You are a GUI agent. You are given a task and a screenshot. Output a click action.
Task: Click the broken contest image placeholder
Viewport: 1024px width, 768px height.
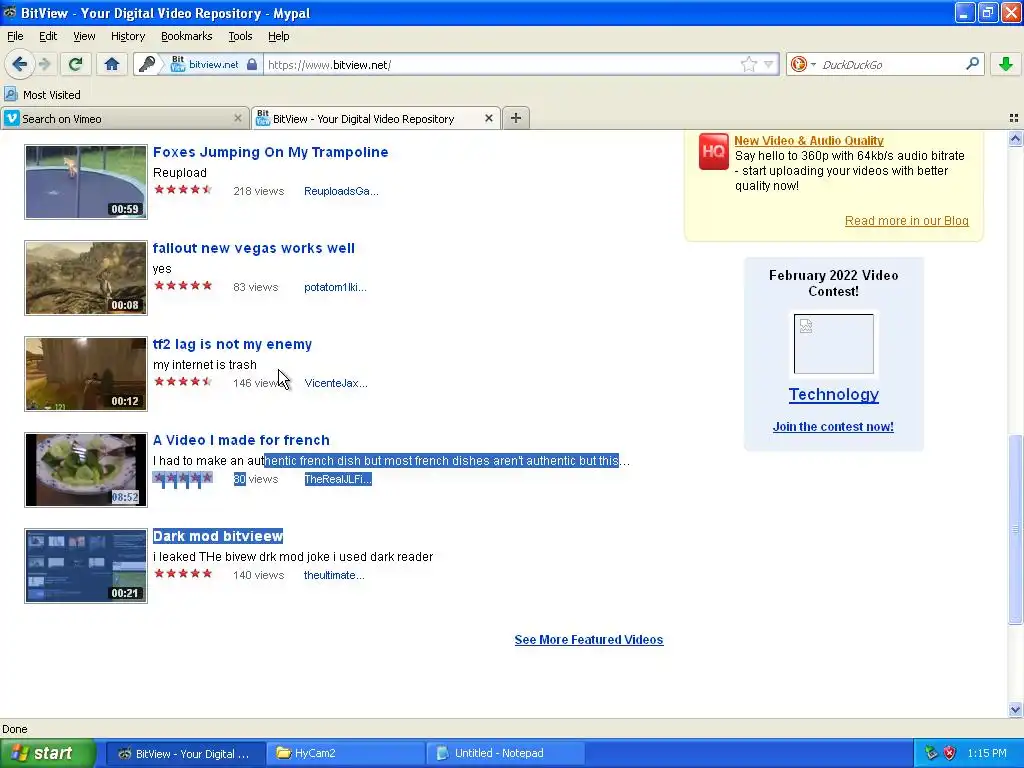833,344
